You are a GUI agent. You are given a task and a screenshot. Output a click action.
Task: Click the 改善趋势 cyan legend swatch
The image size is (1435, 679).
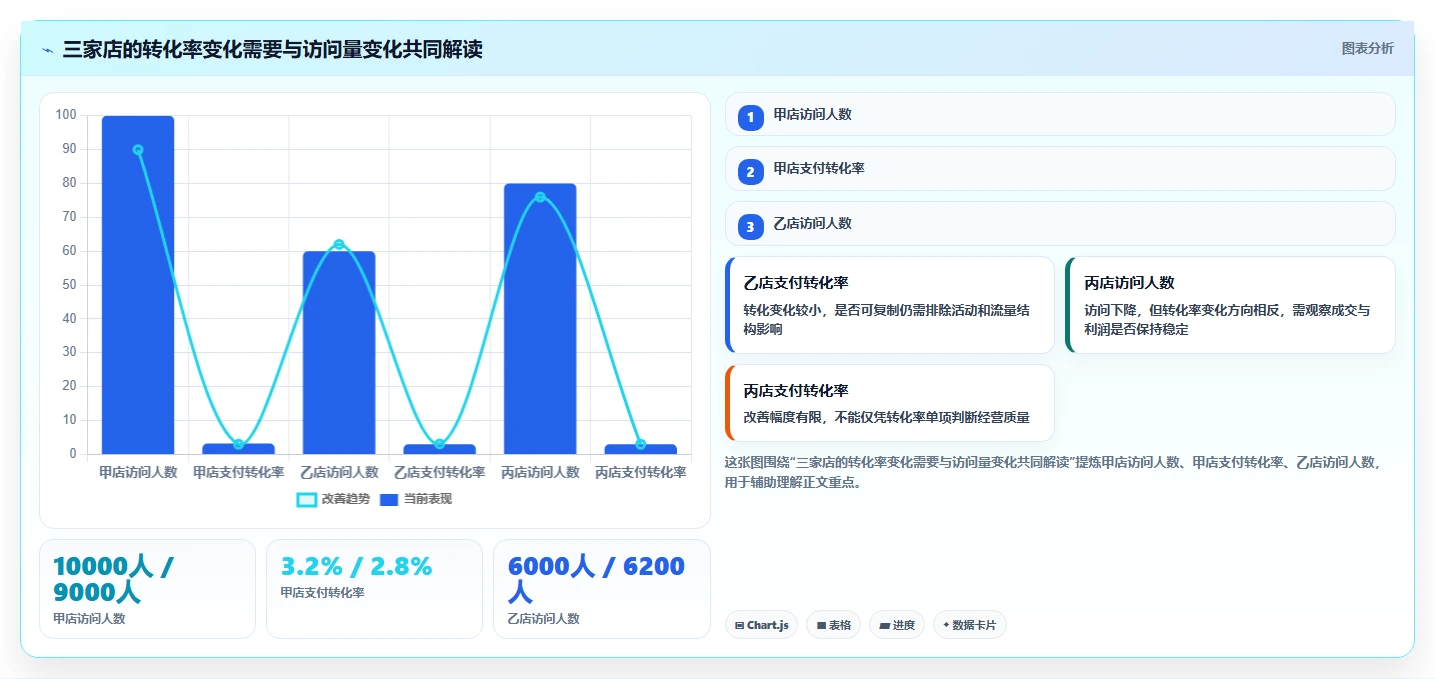click(307, 499)
